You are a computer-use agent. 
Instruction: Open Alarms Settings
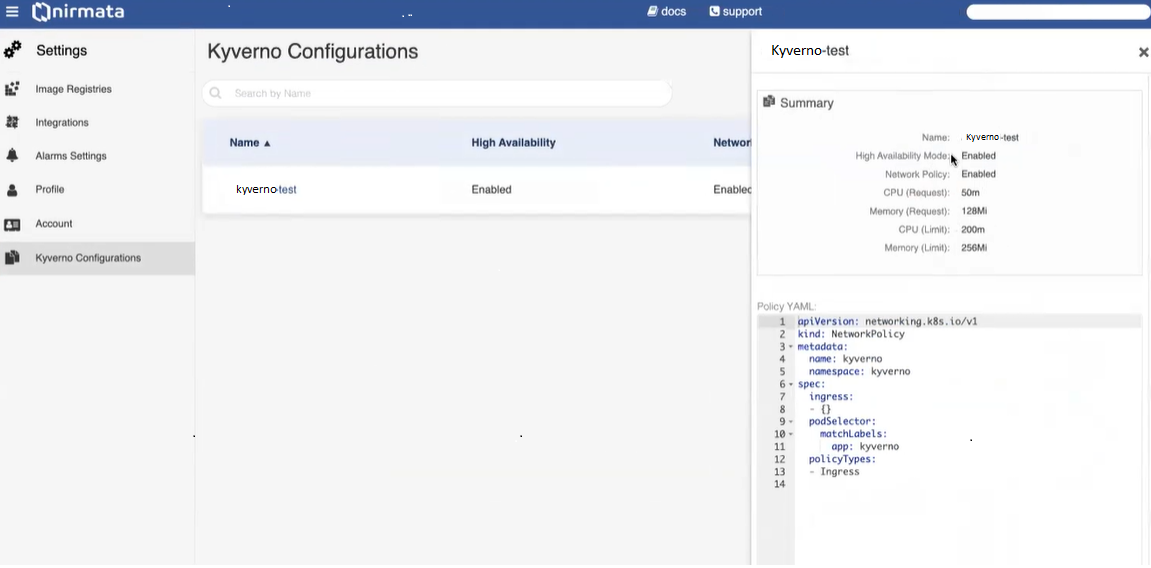(71, 156)
